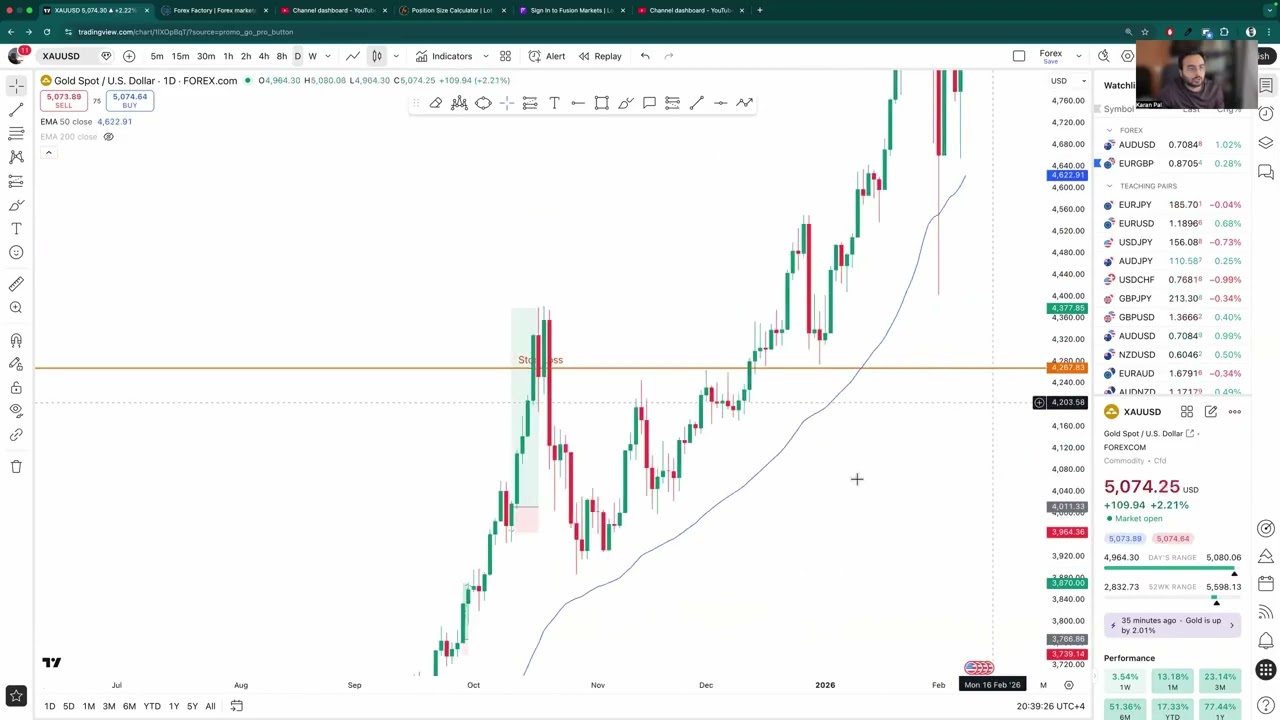Choose the rectangle tool in the floating toolbar
The height and width of the screenshot is (720, 1280).
coord(601,103)
